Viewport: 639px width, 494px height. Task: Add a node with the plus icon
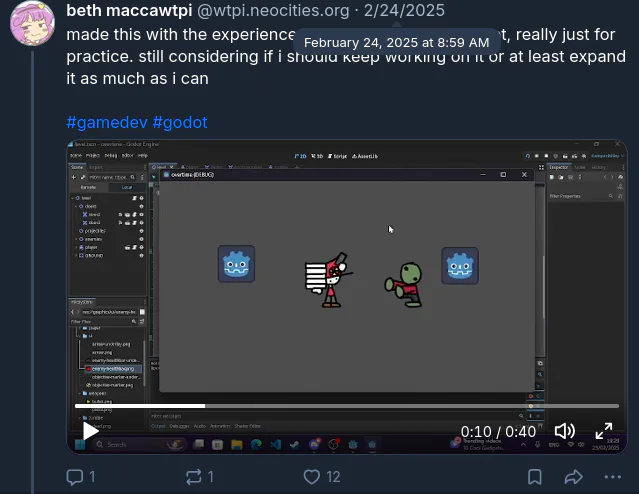point(74,177)
